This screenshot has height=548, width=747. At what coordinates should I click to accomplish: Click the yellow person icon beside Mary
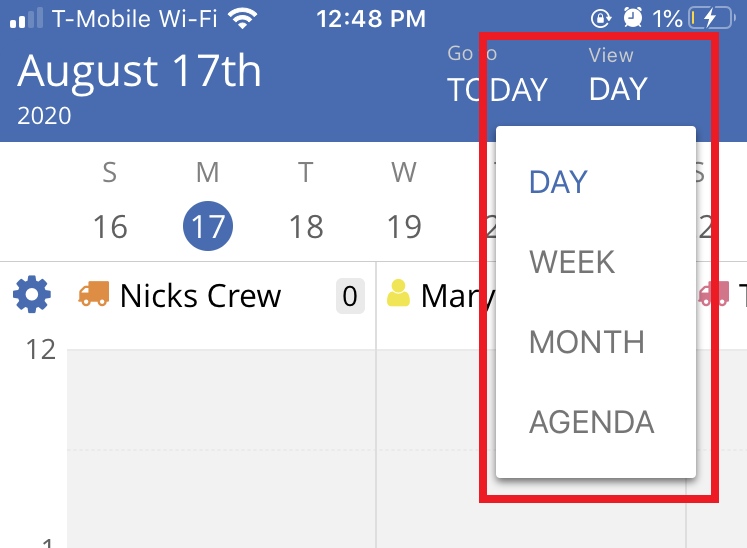[x=398, y=294]
